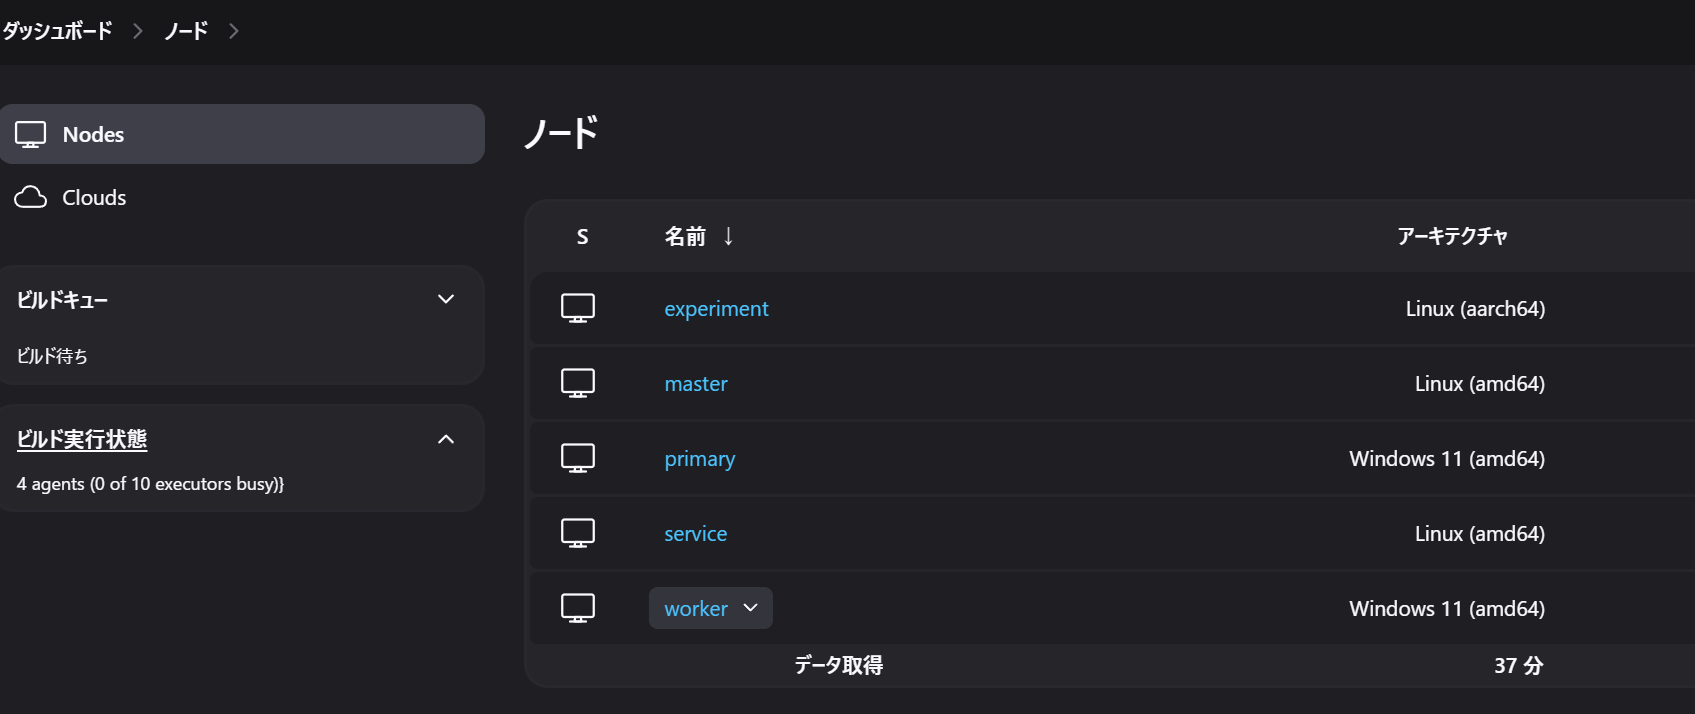The width and height of the screenshot is (1695, 714).
Task: Click the 4 agents executors busy text
Action: point(150,484)
